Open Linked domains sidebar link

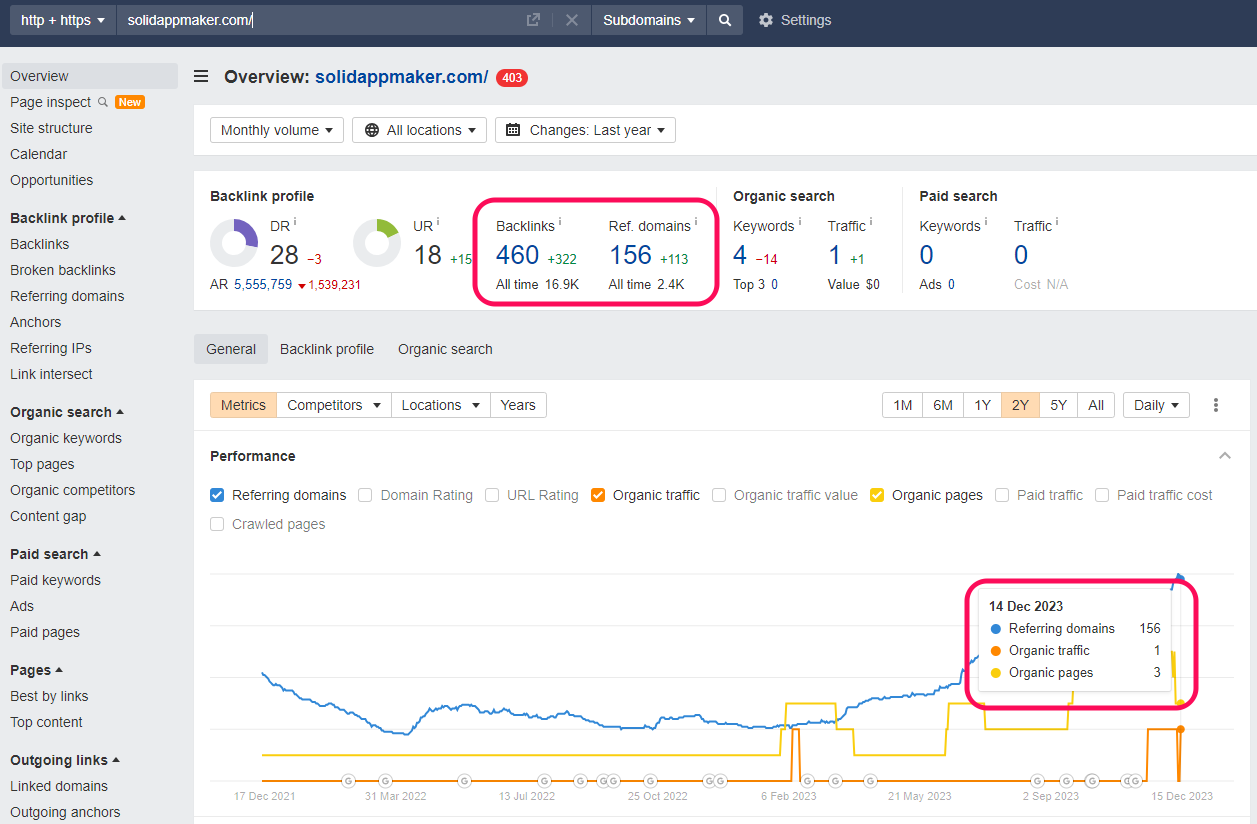pos(59,786)
